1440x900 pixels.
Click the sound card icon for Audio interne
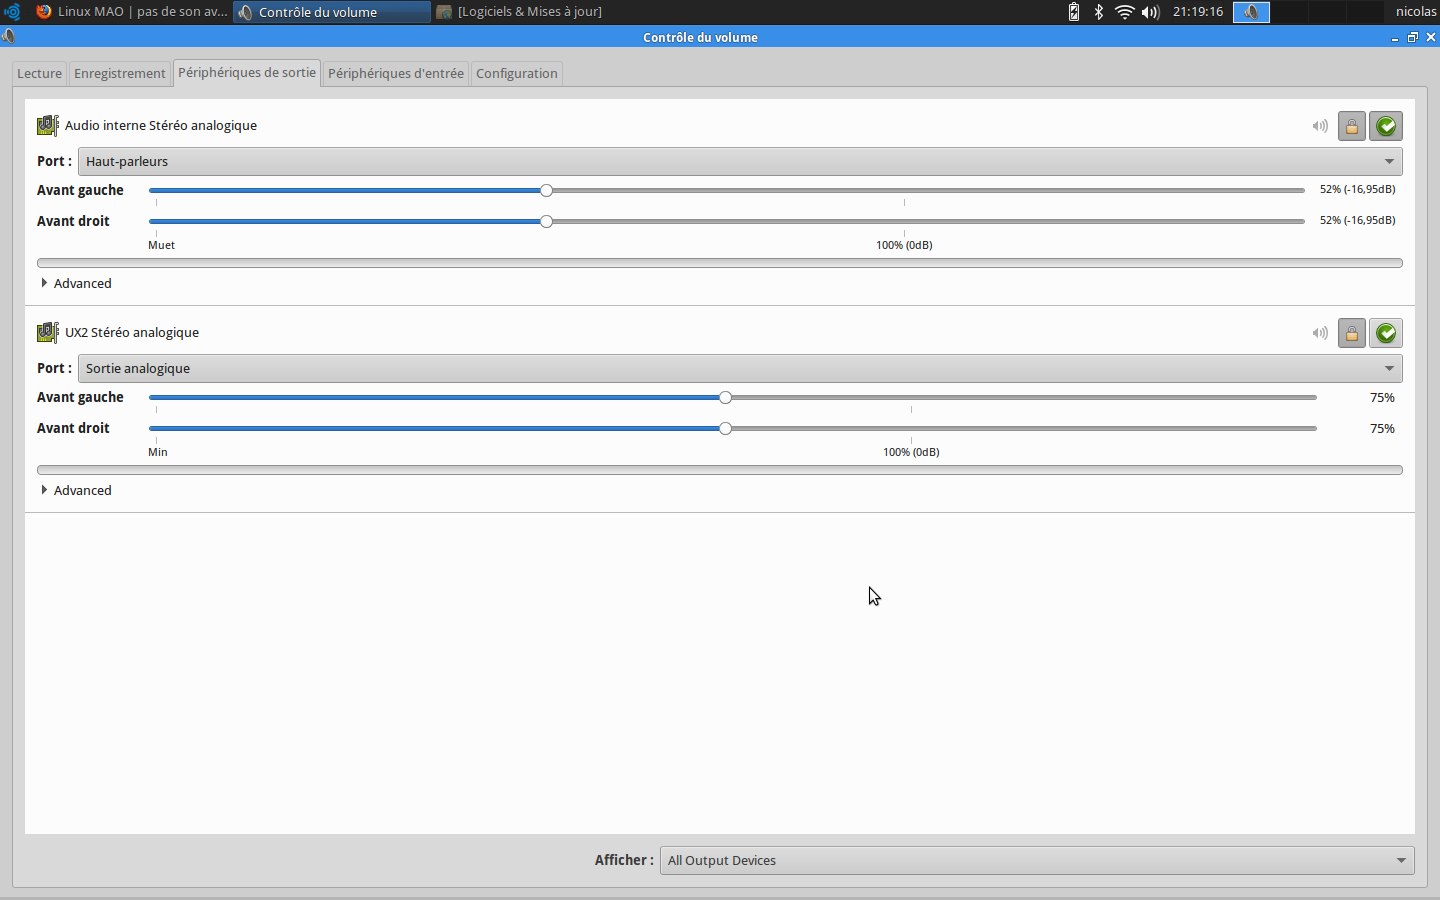(48, 125)
